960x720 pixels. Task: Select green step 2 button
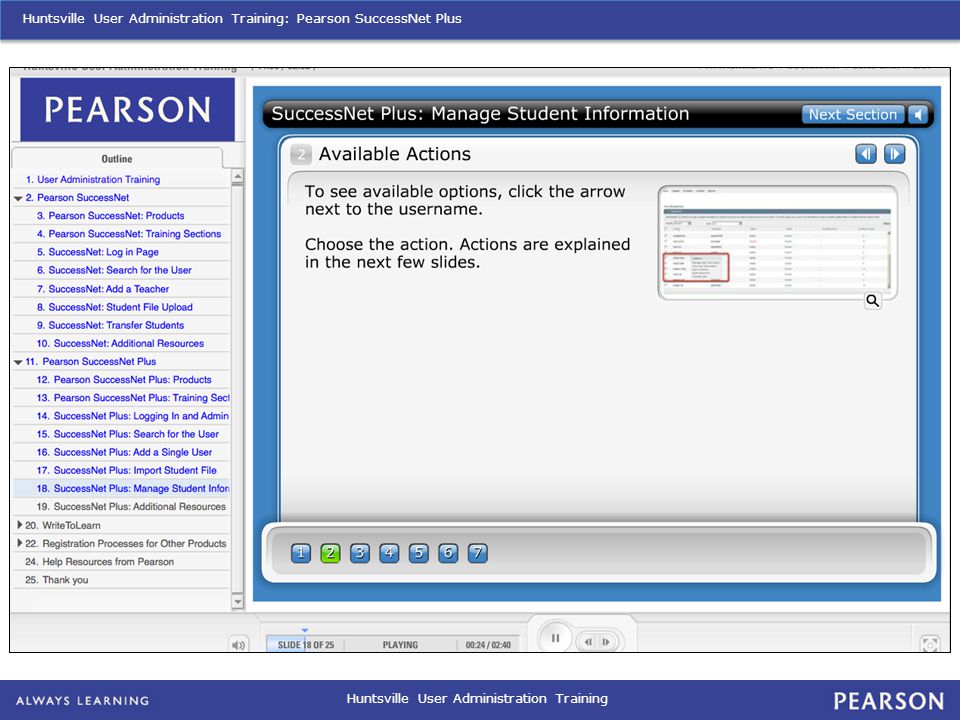(331, 553)
